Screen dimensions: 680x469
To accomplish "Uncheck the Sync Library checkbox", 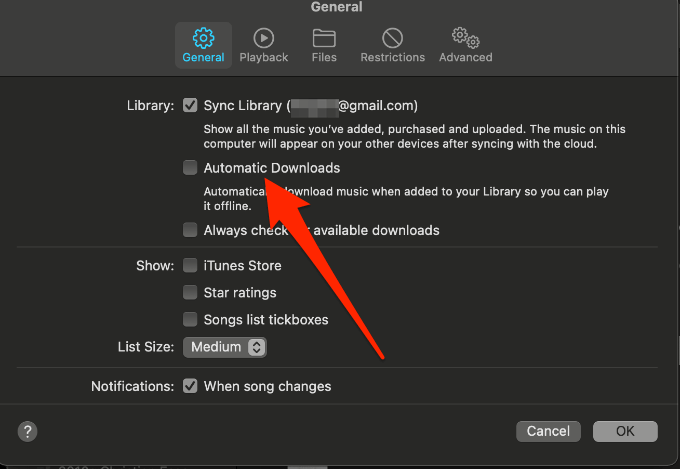I will [x=190, y=105].
